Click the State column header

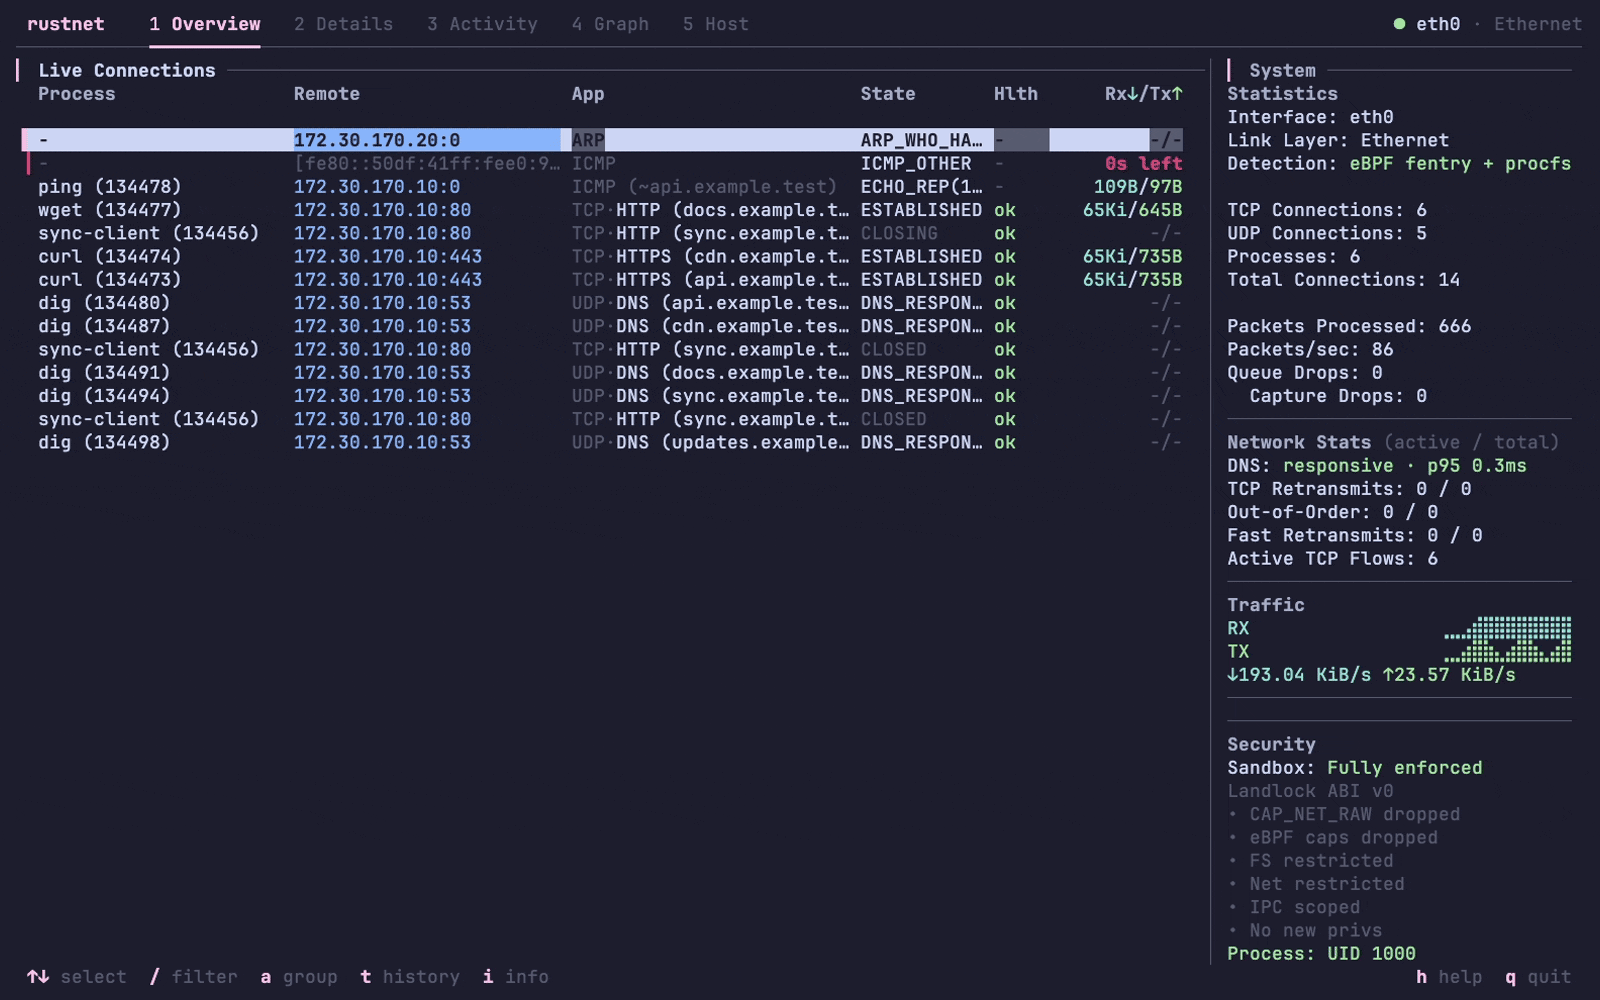pyautogui.click(x=888, y=94)
